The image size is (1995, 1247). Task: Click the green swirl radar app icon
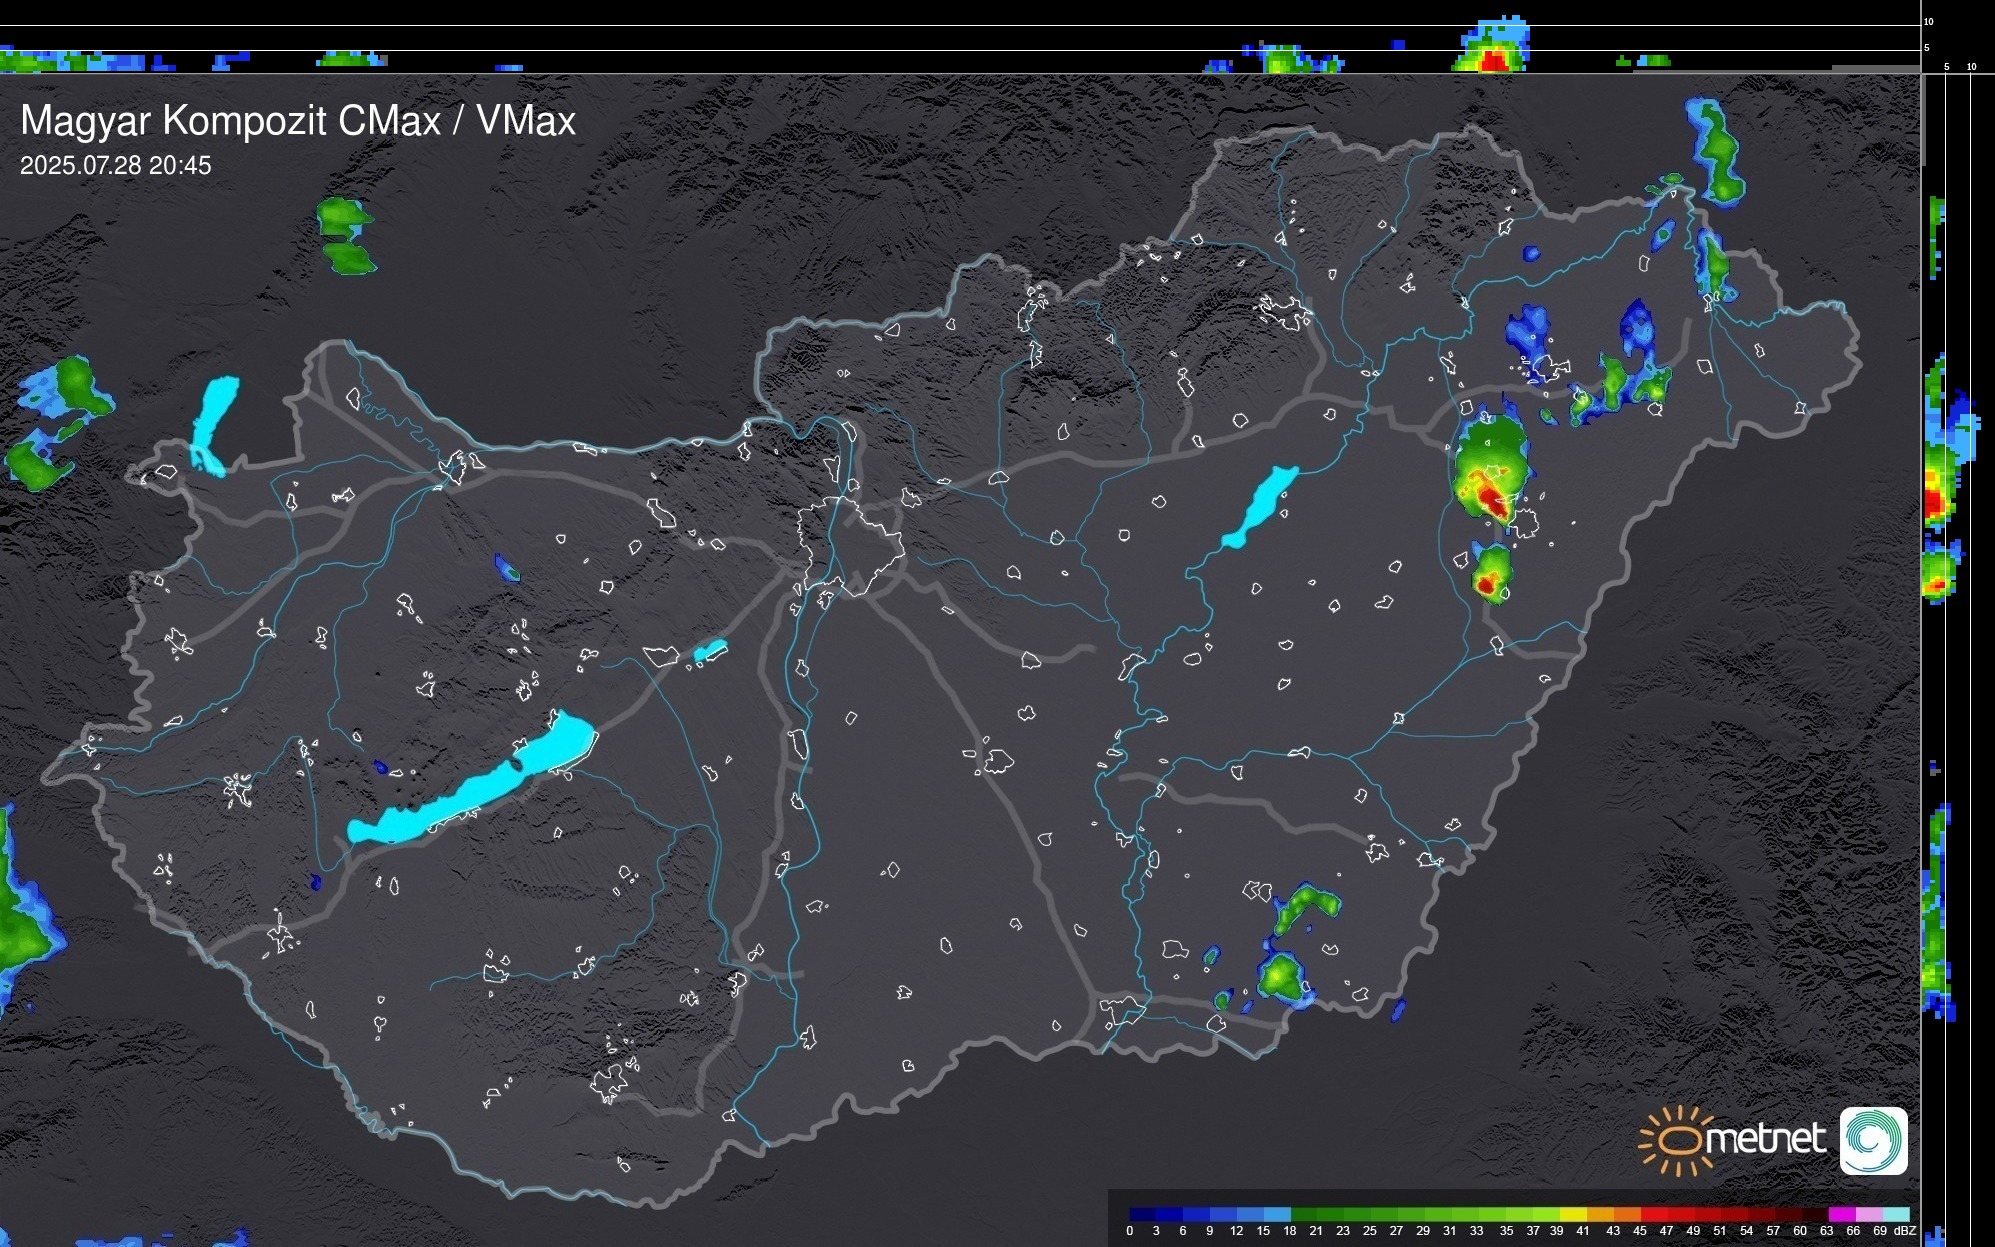(1873, 1140)
